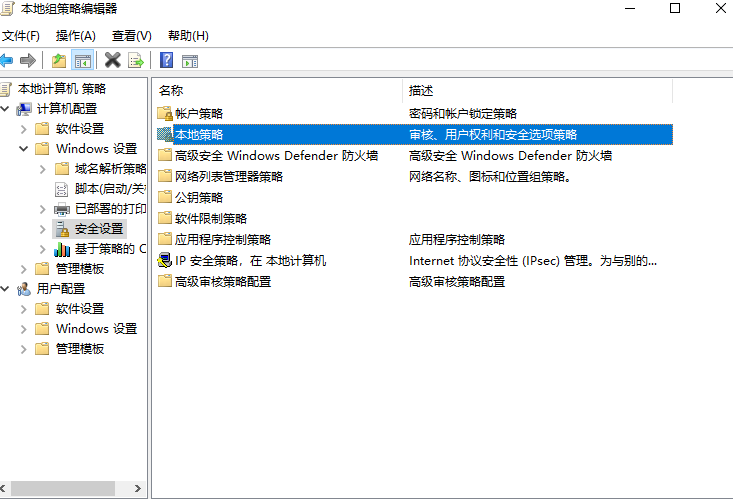Collapse the Windows 设置 node under 计算机配置
This screenshot has height=499, width=733.
coord(23,149)
